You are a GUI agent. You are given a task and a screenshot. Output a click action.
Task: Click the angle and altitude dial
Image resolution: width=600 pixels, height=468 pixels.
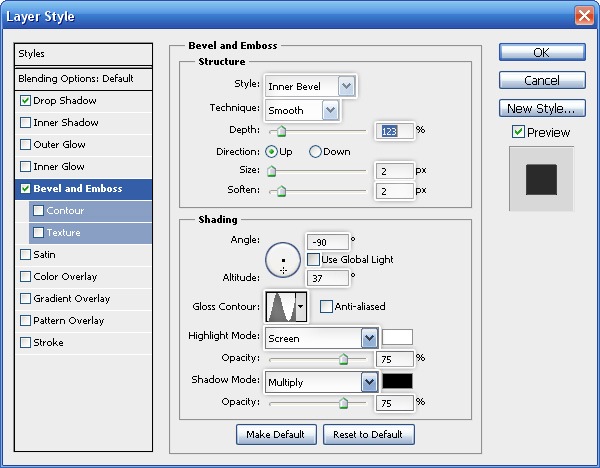click(x=283, y=260)
